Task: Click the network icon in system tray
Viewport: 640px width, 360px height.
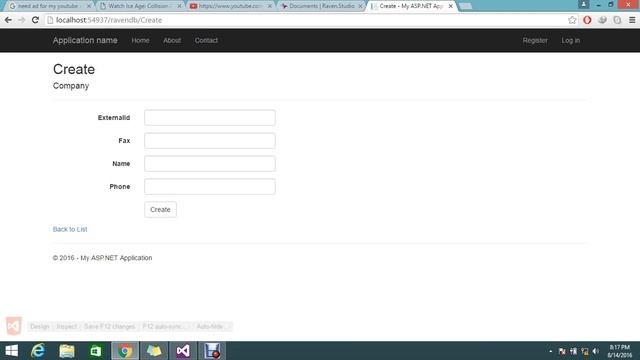Action: coord(584,351)
